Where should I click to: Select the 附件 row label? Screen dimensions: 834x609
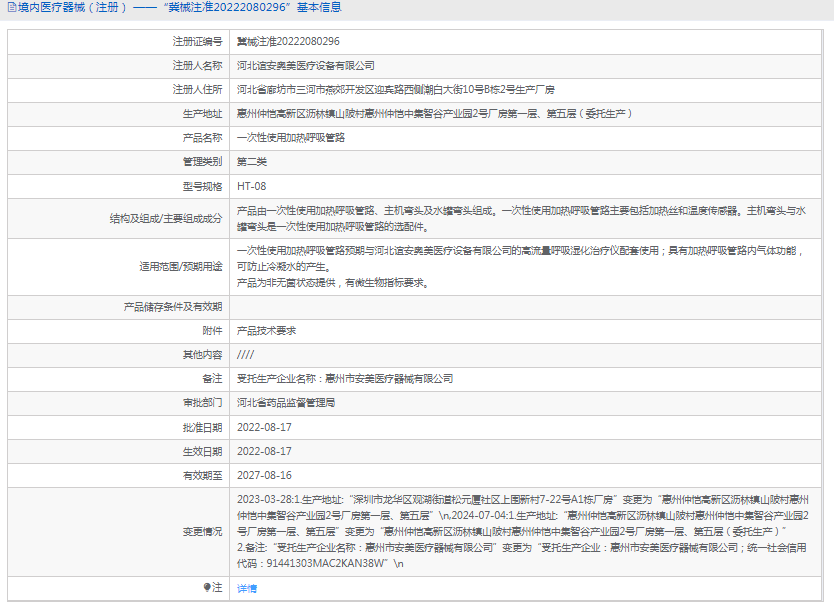point(212,331)
